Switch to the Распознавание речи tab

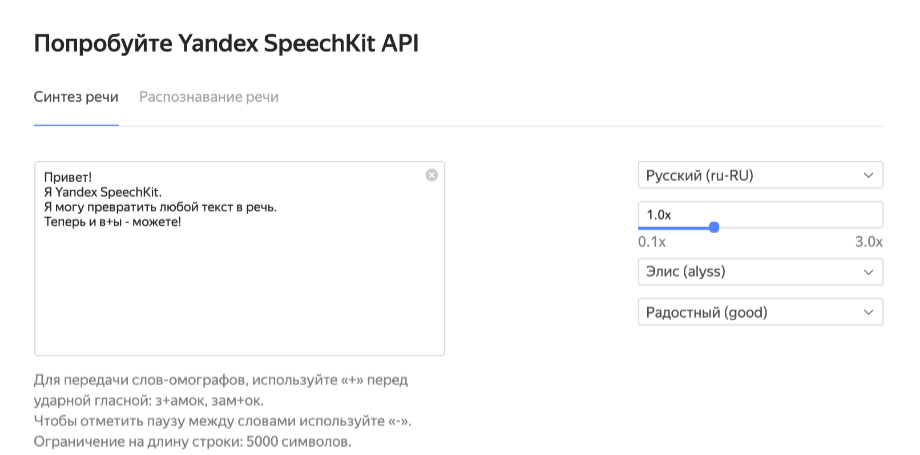click(x=209, y=97)
